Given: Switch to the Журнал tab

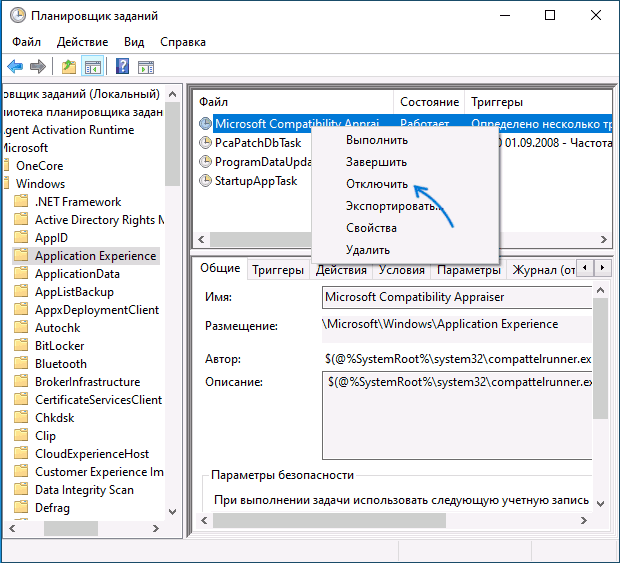Looking at the screenshot, I should [x=542, y=270].
